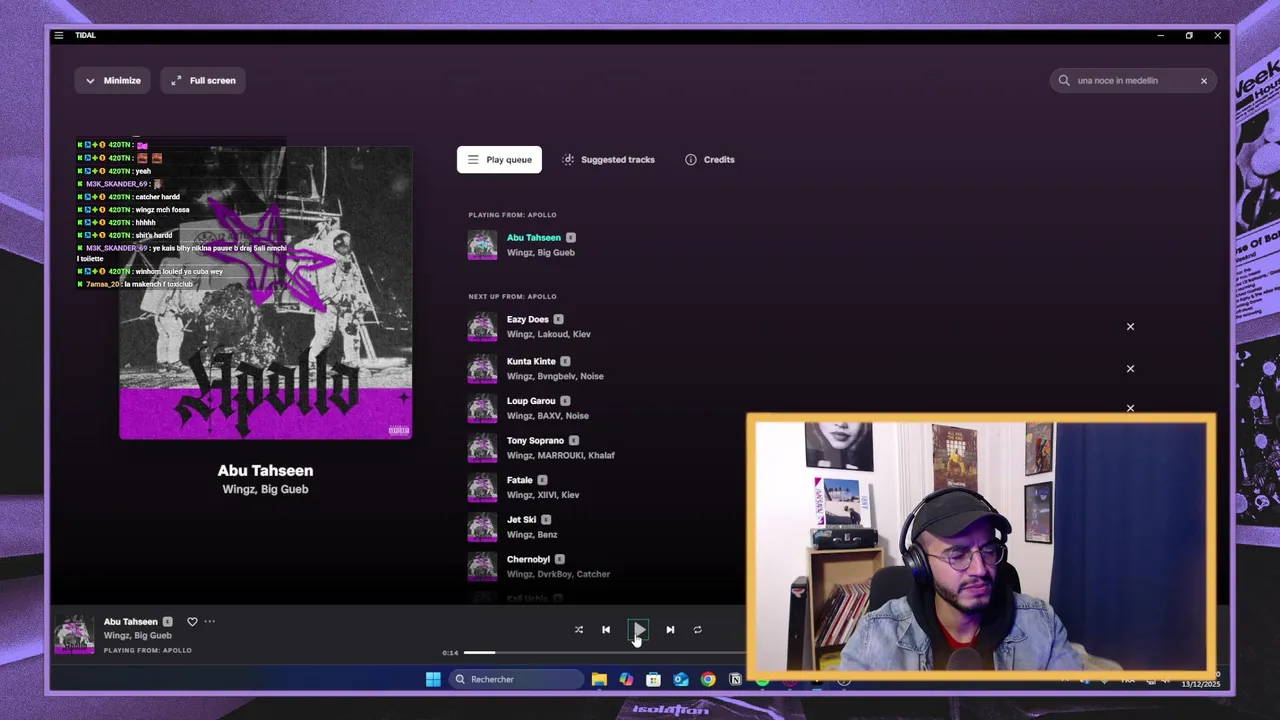Click the Rechercher taskbar search box
This screenshot has height=720, width=1280.
(x=515, y=680)
